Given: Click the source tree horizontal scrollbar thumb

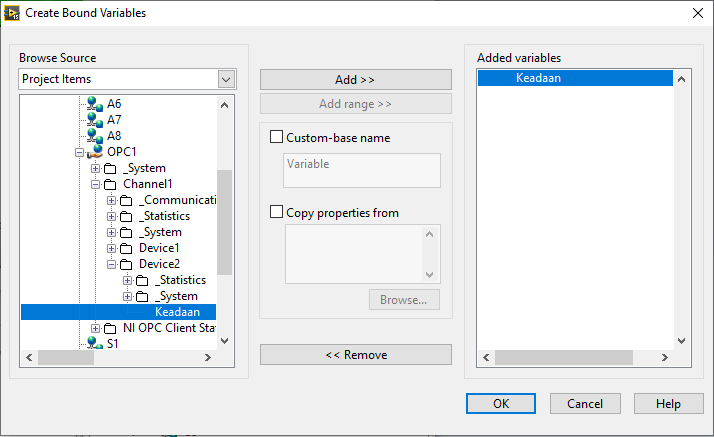Looking at the screenshot, I should click(66, 358).
